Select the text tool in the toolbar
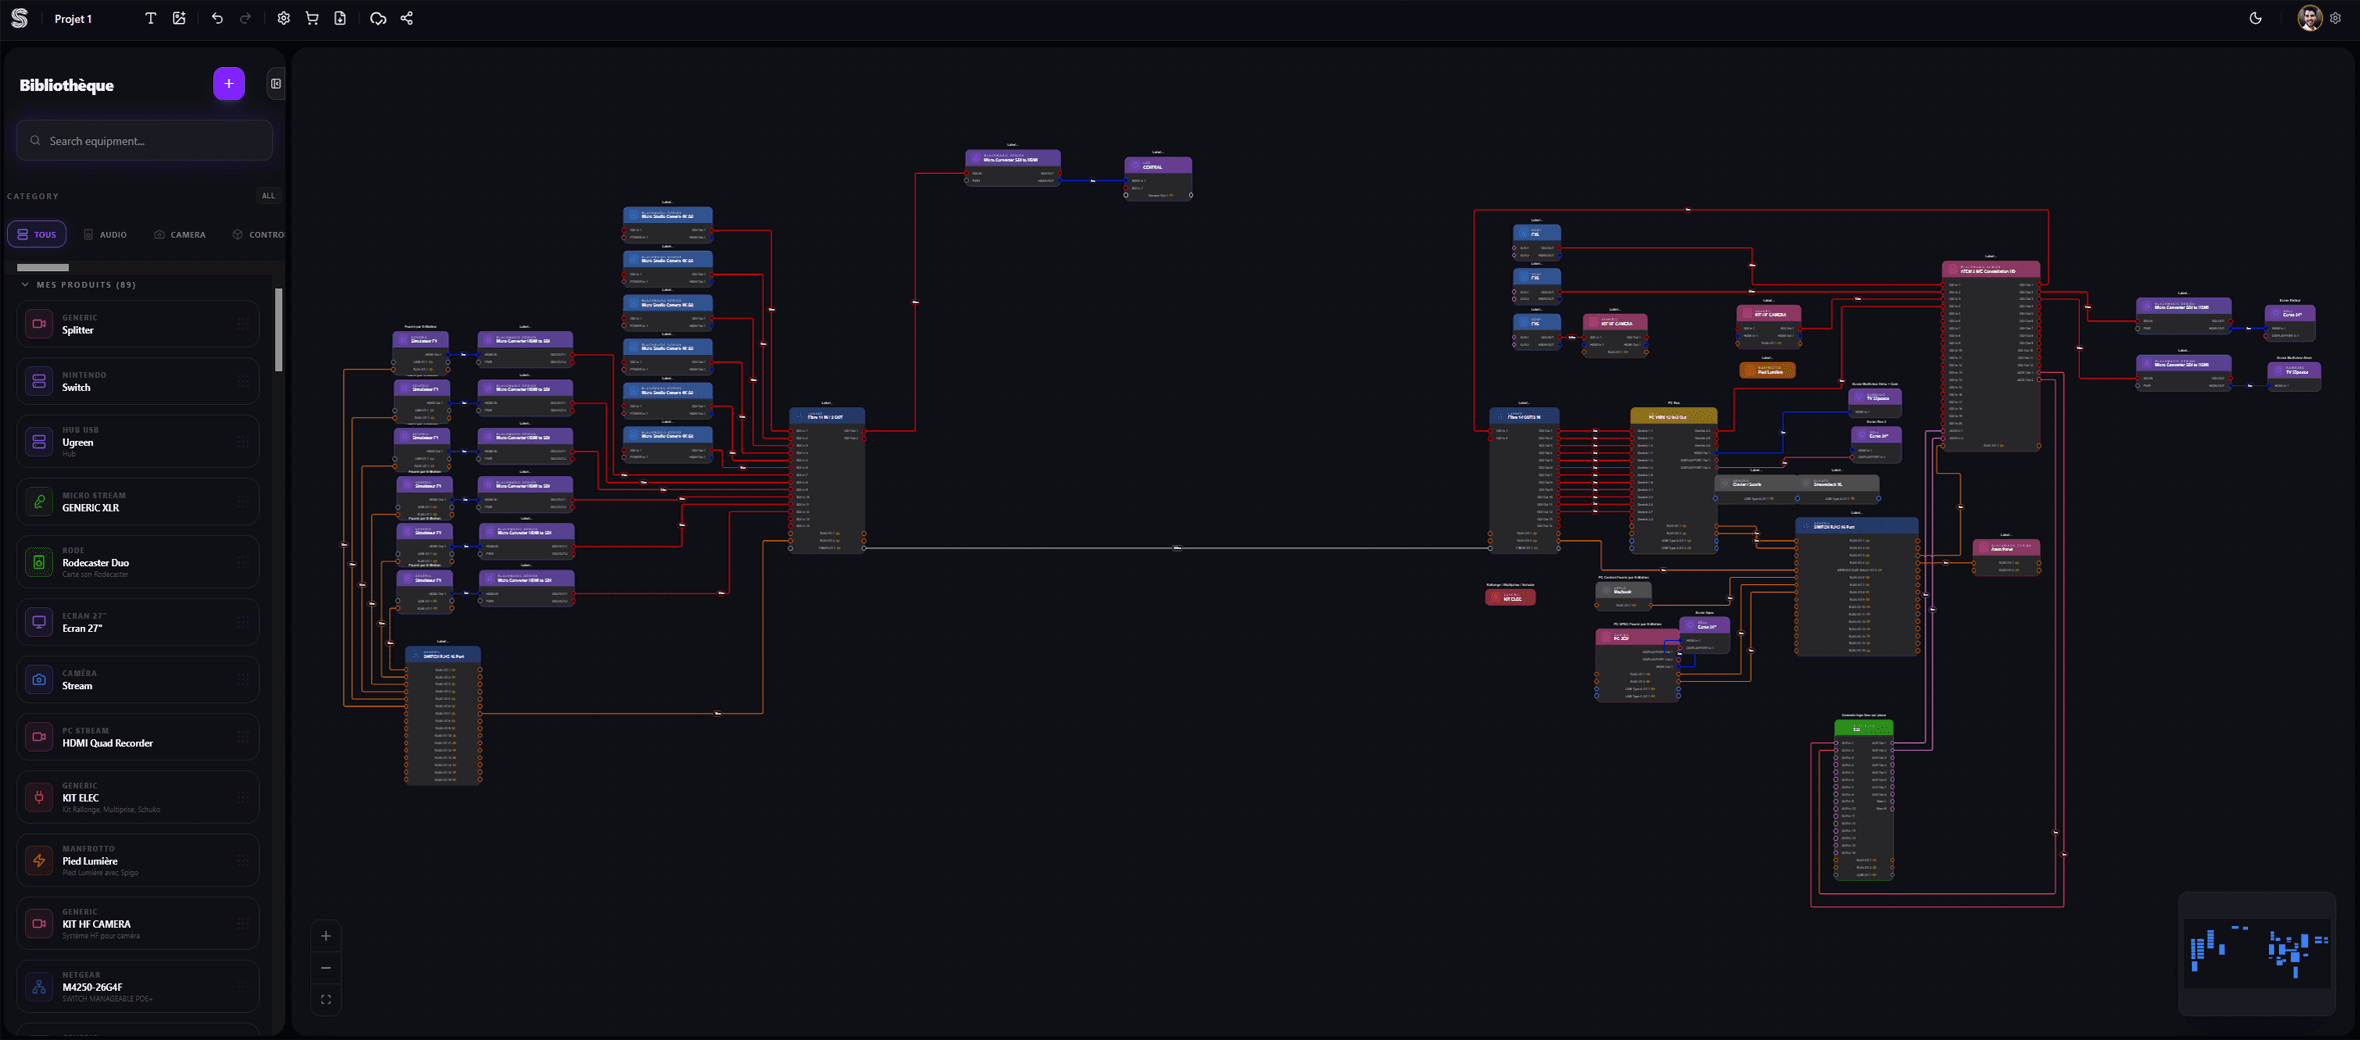2360x1040 pixels. (150, 18)
